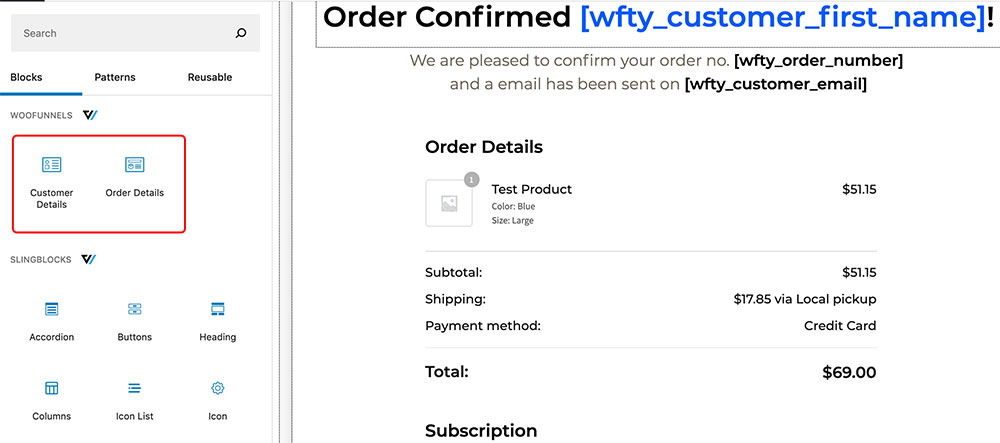Switch to the Patterns tab
Viewport: 1000px width, 443px height.
pyautogui.click(x=115, y=77)
